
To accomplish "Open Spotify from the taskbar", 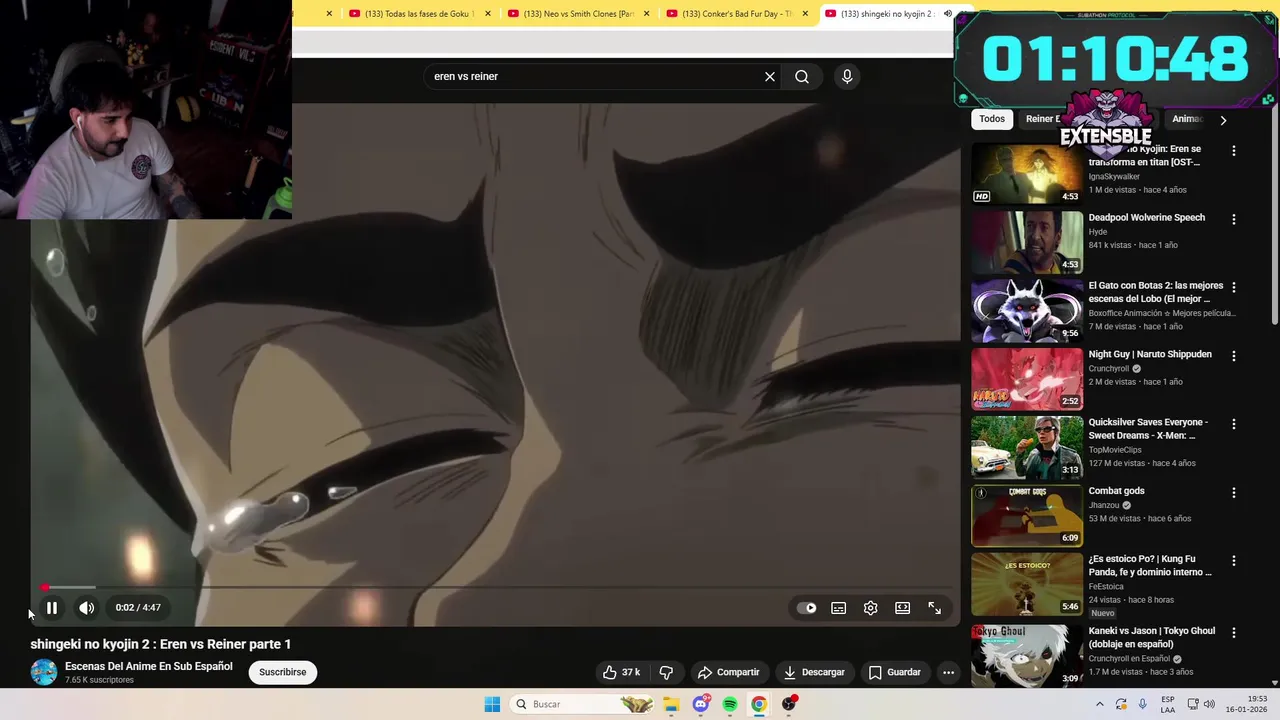I will coord(730,704).
